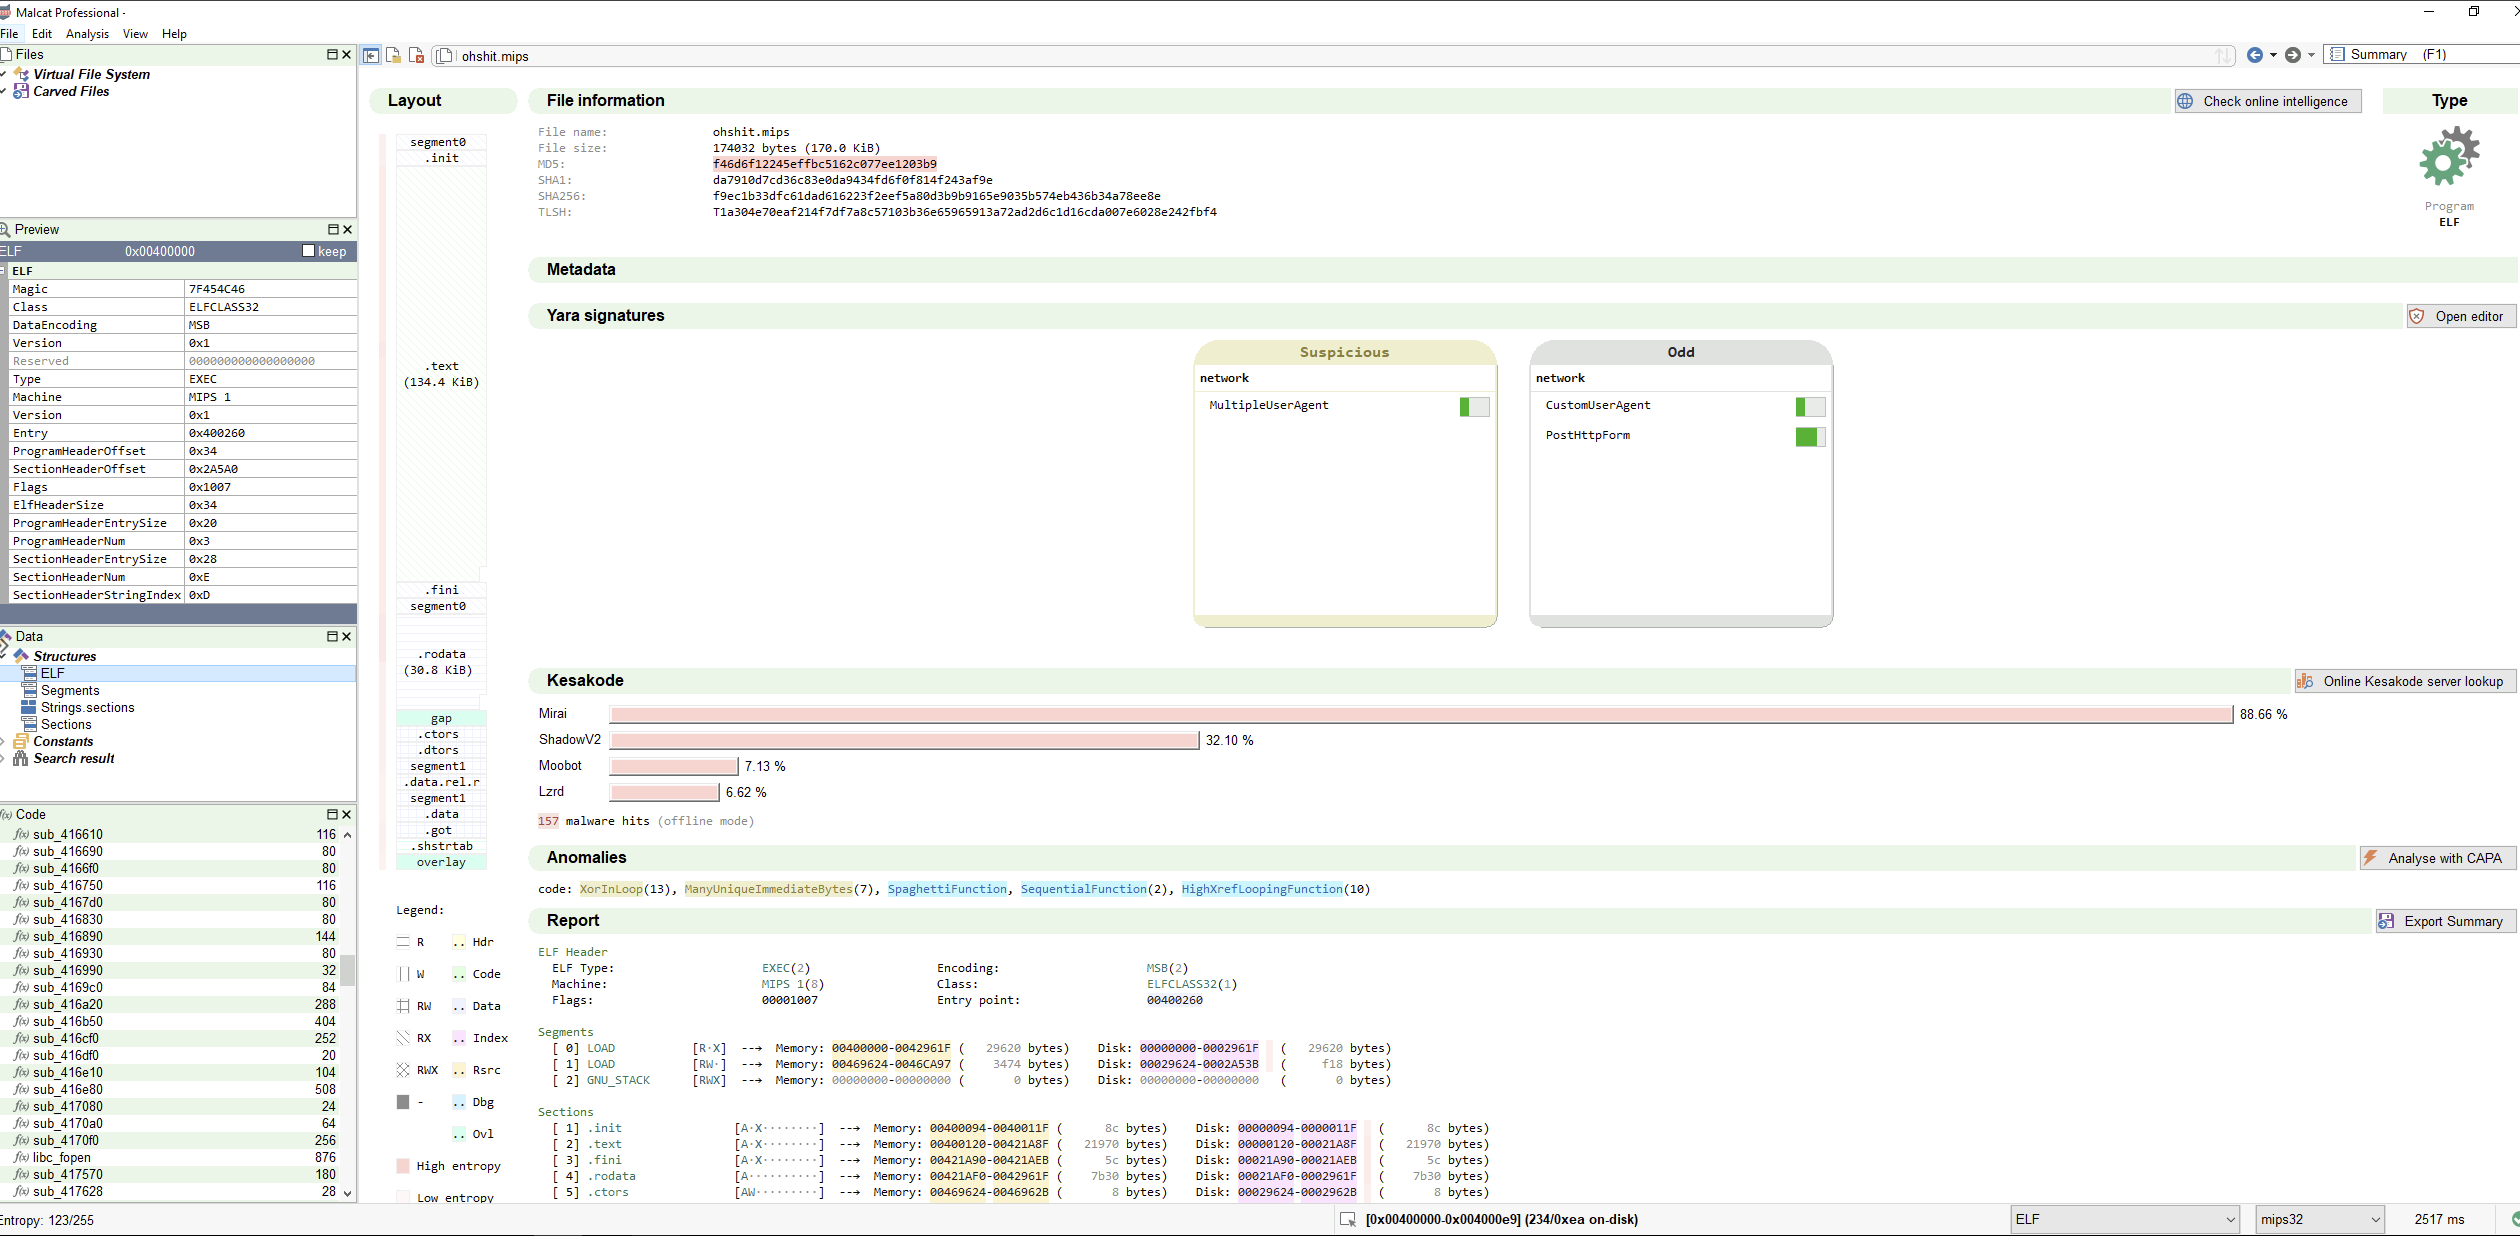Toggle the CustomUserAgent Yara rule switch

(1810, 406)
